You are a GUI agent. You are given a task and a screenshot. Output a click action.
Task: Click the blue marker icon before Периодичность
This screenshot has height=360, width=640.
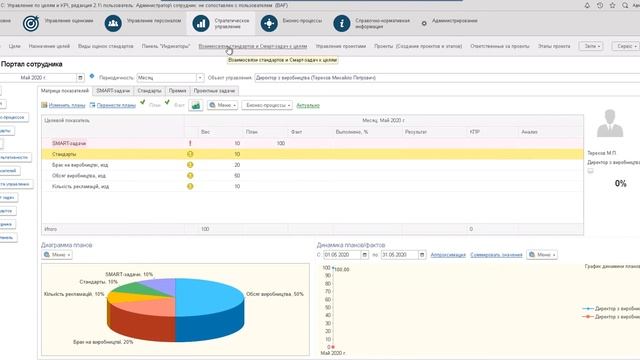(x=92, y=76)
